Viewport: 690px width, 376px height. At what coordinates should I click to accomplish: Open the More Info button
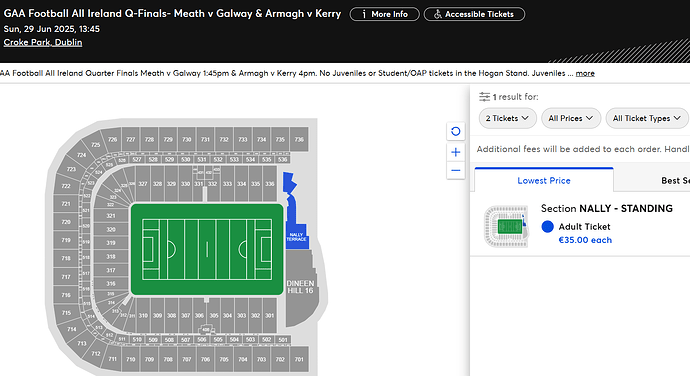(385, 14)
